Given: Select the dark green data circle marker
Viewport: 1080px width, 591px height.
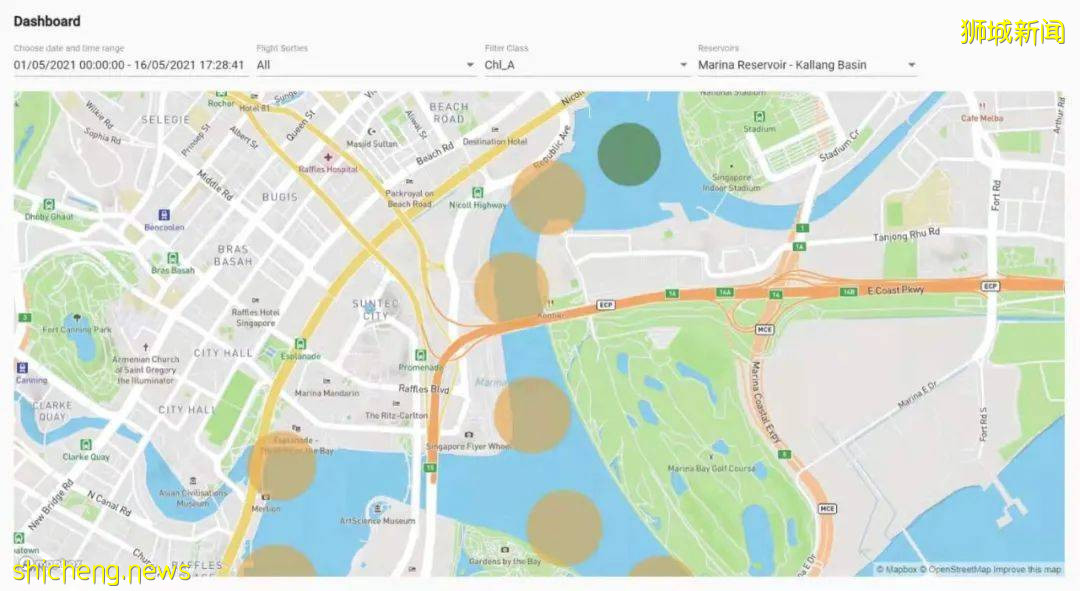Looking at the screenshot, I should (629, 154).
